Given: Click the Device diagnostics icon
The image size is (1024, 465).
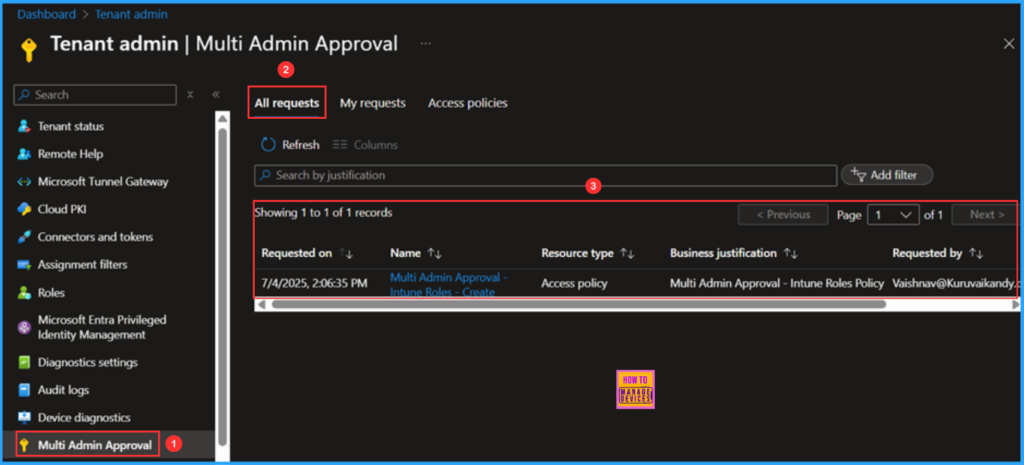Looking at the screenshot, I should tap(24, 417).
